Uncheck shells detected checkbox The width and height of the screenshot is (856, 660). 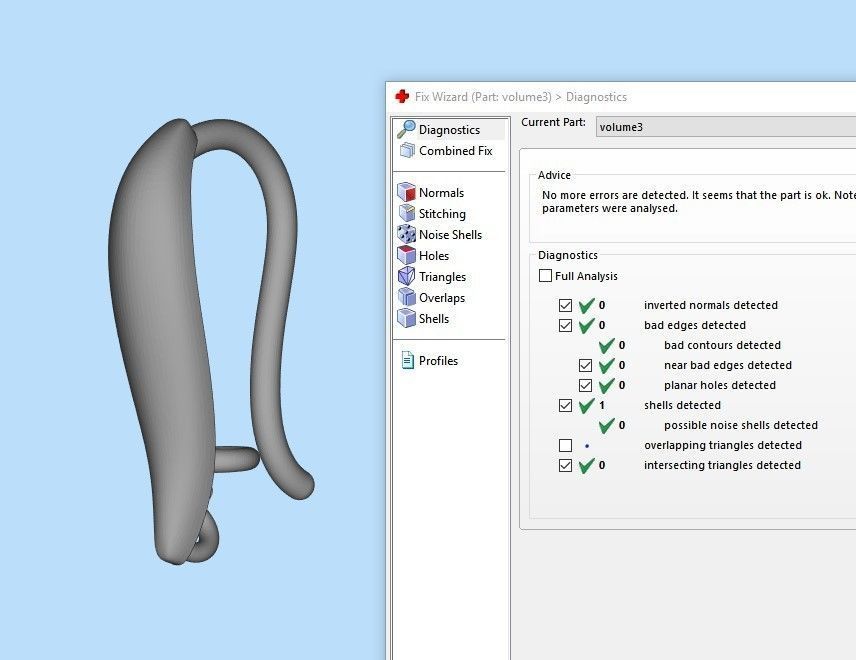tap(566, 406)
